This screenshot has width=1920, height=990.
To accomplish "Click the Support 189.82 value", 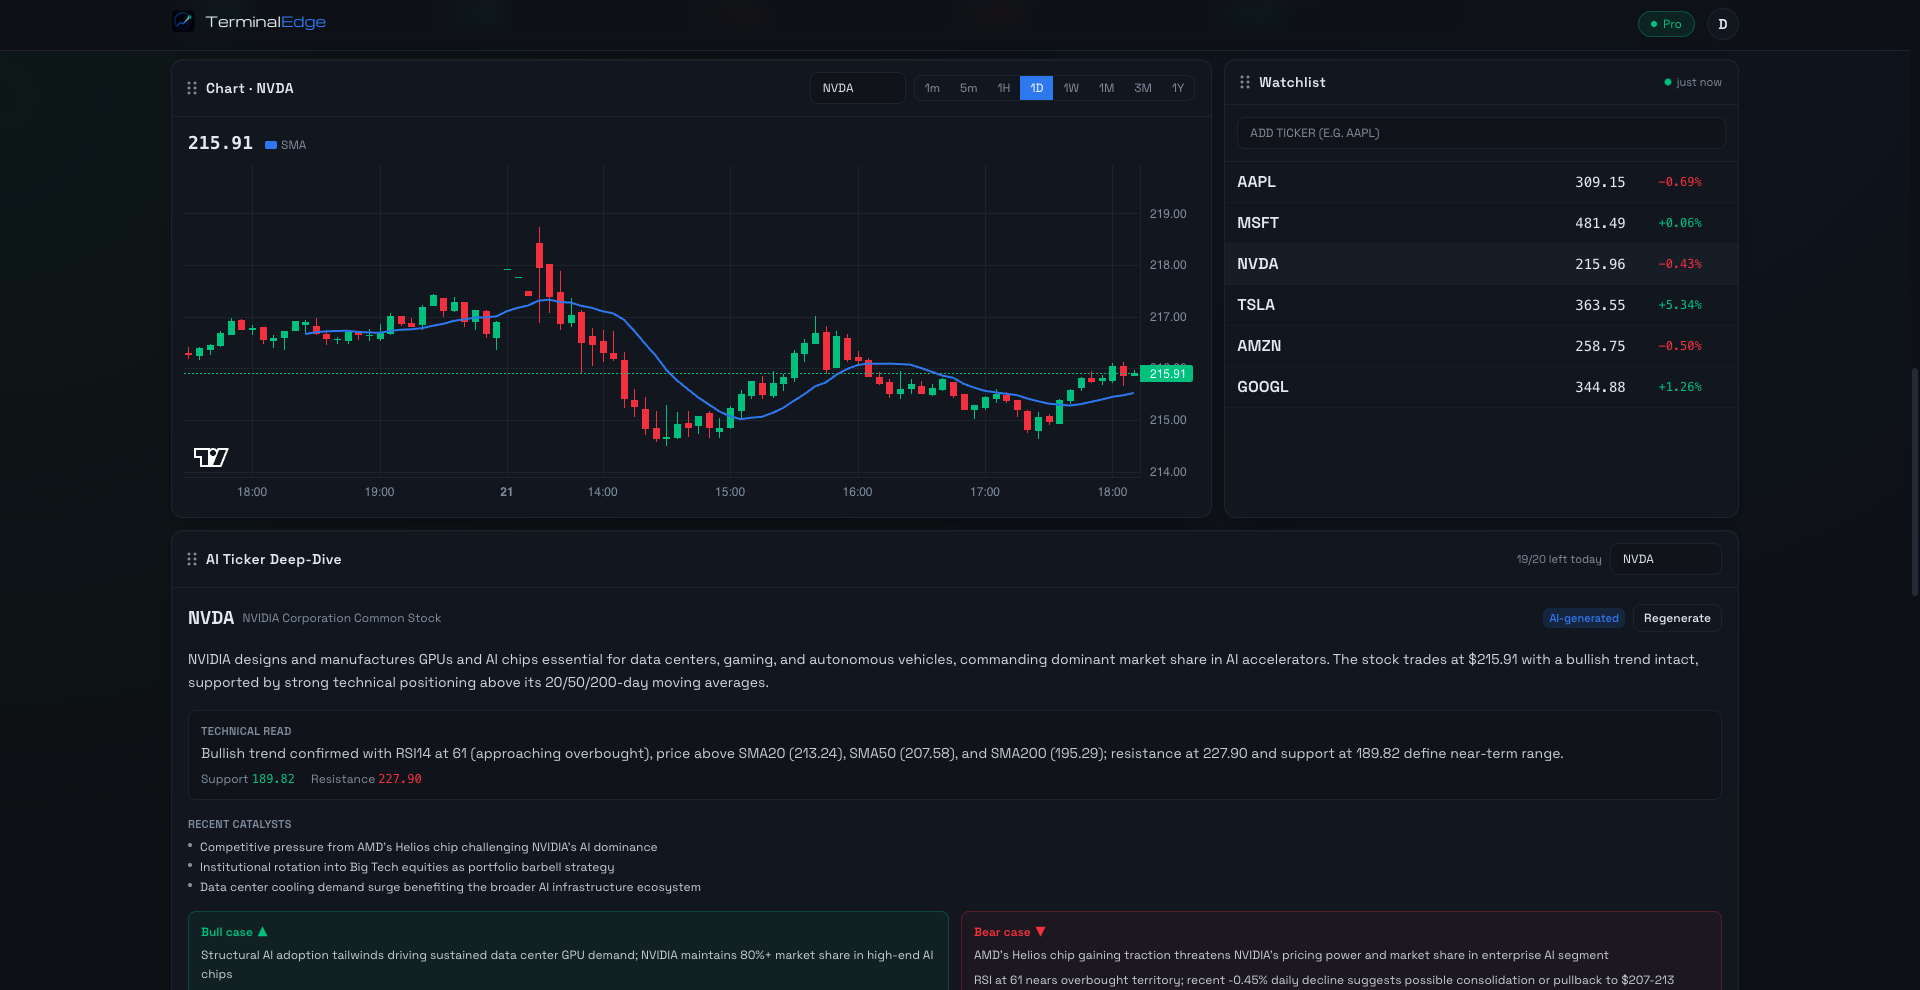I will click(x=273, y=779).
